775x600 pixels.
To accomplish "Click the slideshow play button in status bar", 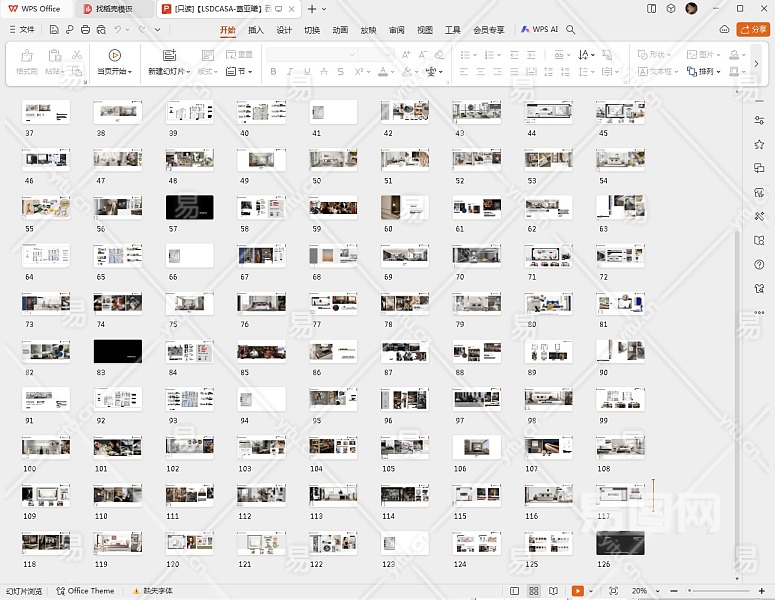I will (577, 591).
